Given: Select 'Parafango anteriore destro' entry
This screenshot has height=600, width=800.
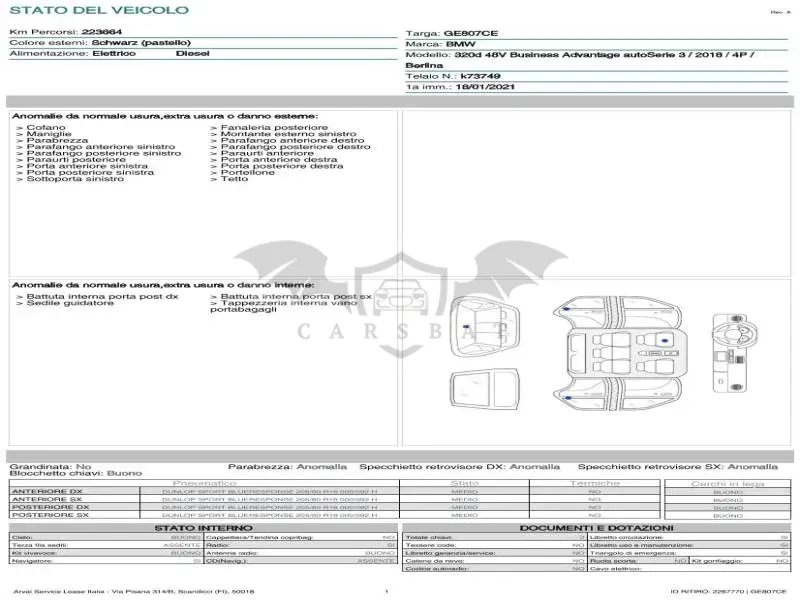Looking at the screenshot, I should coord(292,140).
